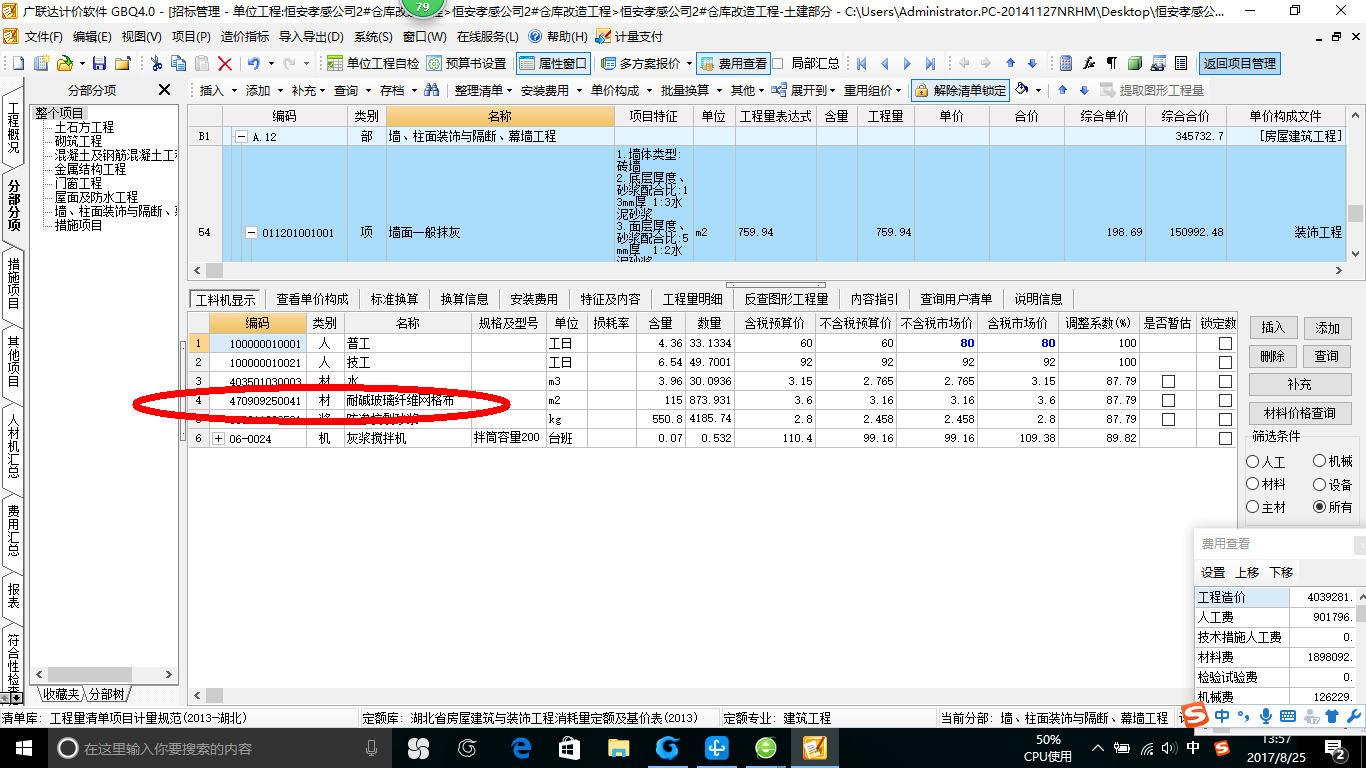Click the 插入 button on right panel
Viewport: 1366px width, 768px height.
pos(1273,327)
